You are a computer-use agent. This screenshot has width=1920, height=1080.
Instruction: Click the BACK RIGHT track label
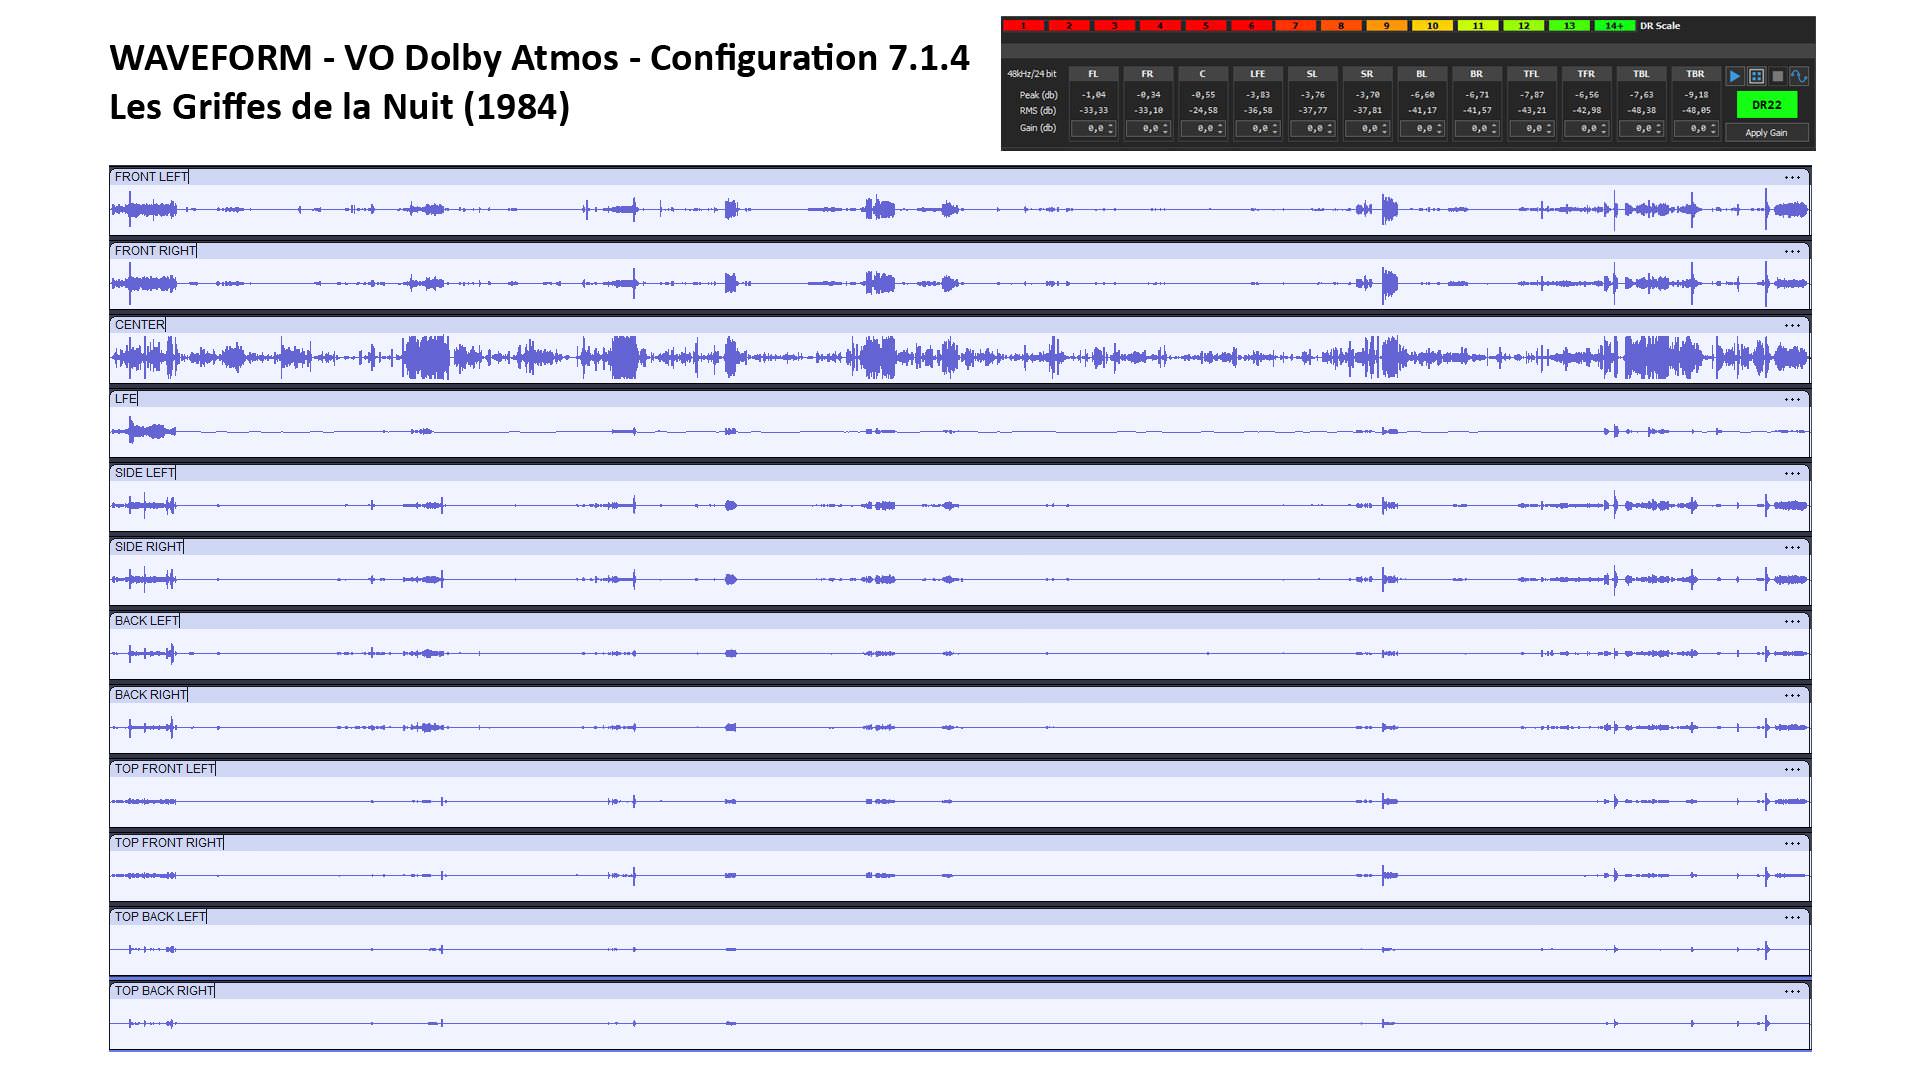[150, 695]
